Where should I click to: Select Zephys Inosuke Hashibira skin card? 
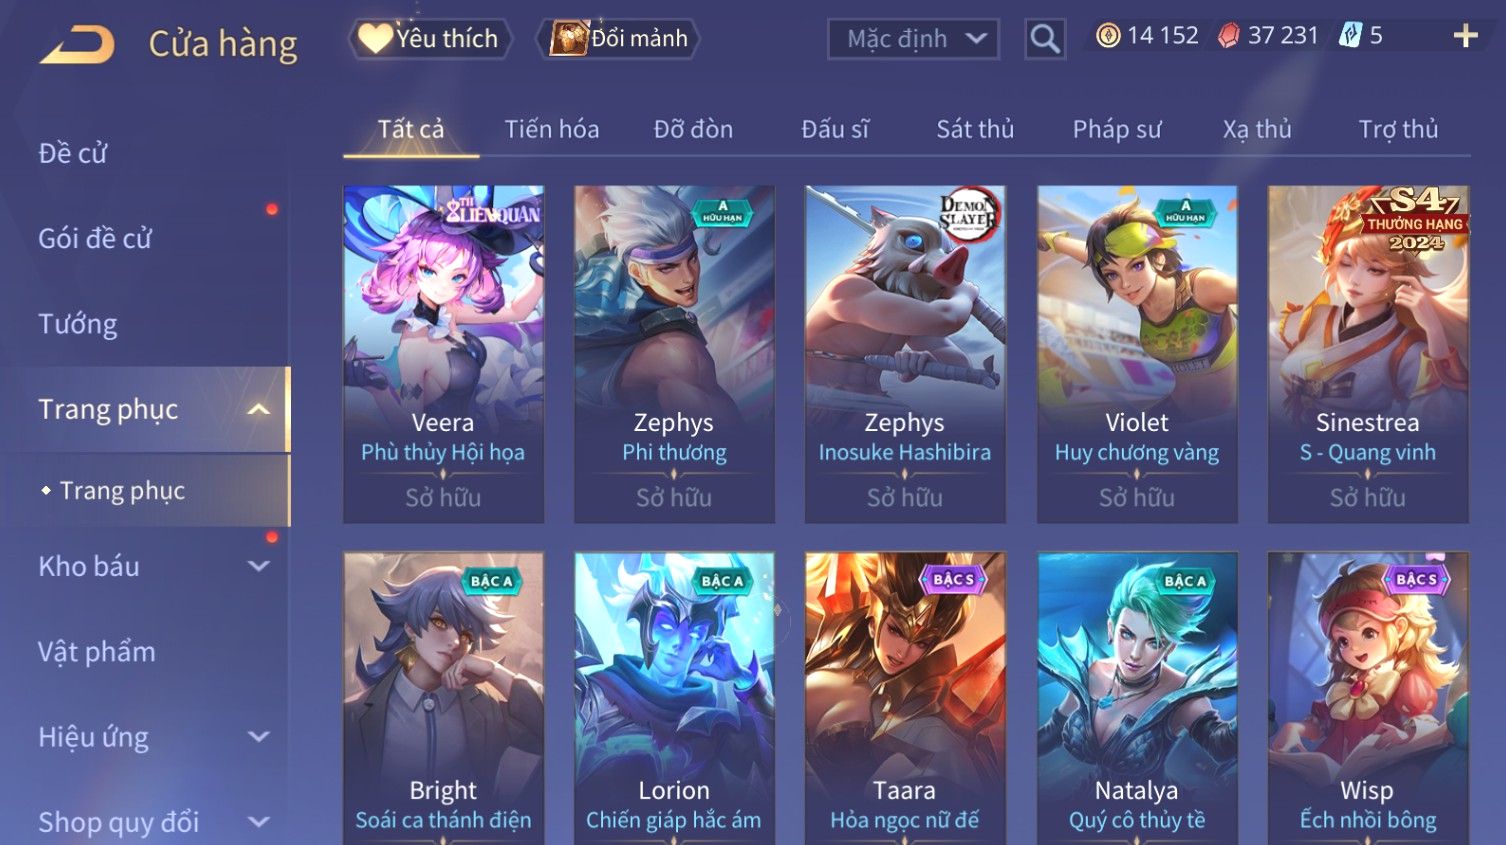(x=905, y=354)
